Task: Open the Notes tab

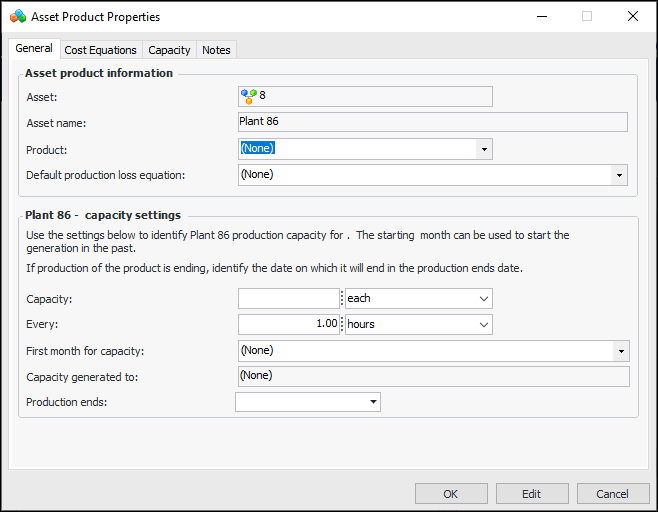Action: (216, 50)
